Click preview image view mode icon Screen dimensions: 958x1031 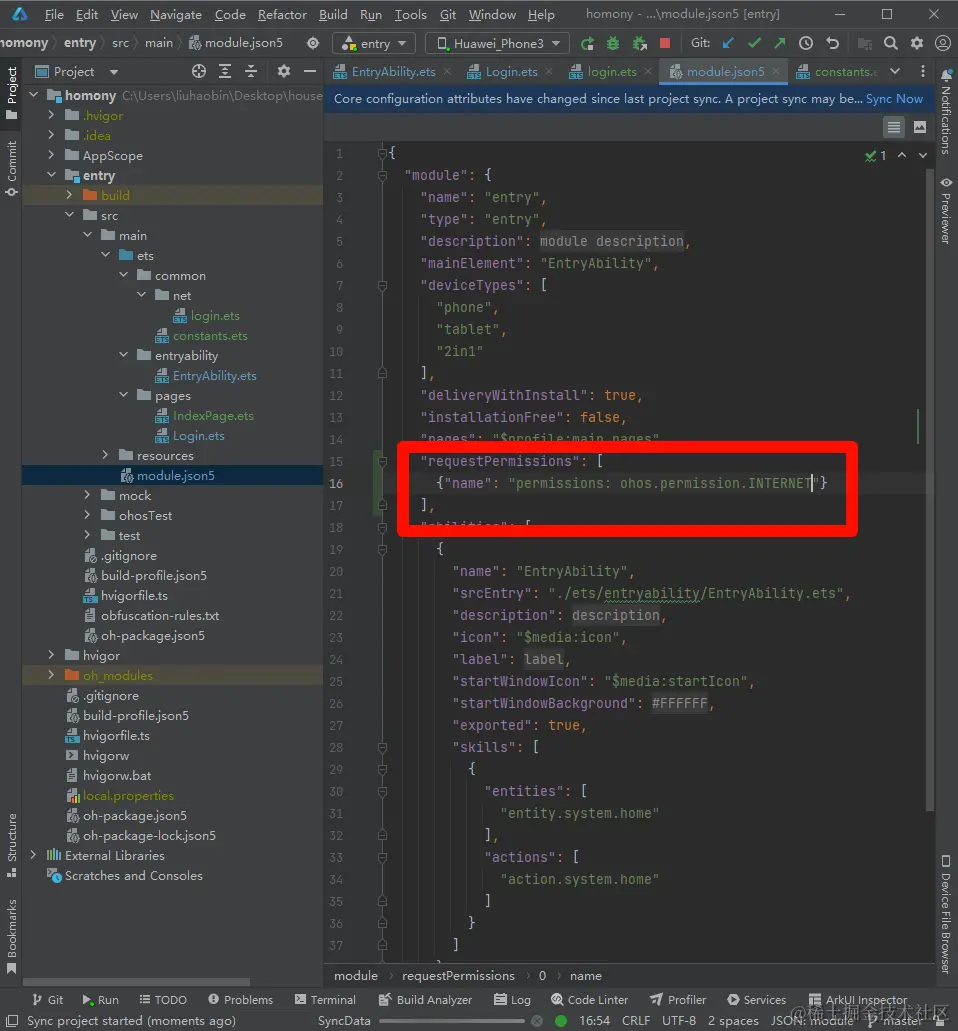point(920,128)
